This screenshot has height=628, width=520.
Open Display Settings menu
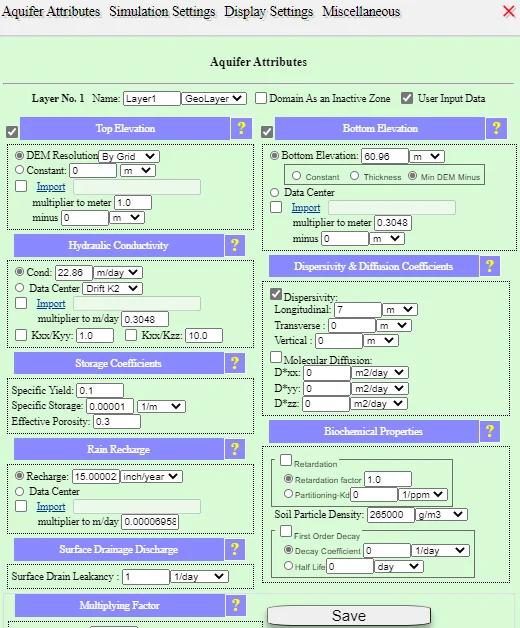click(x=269, y=11)
